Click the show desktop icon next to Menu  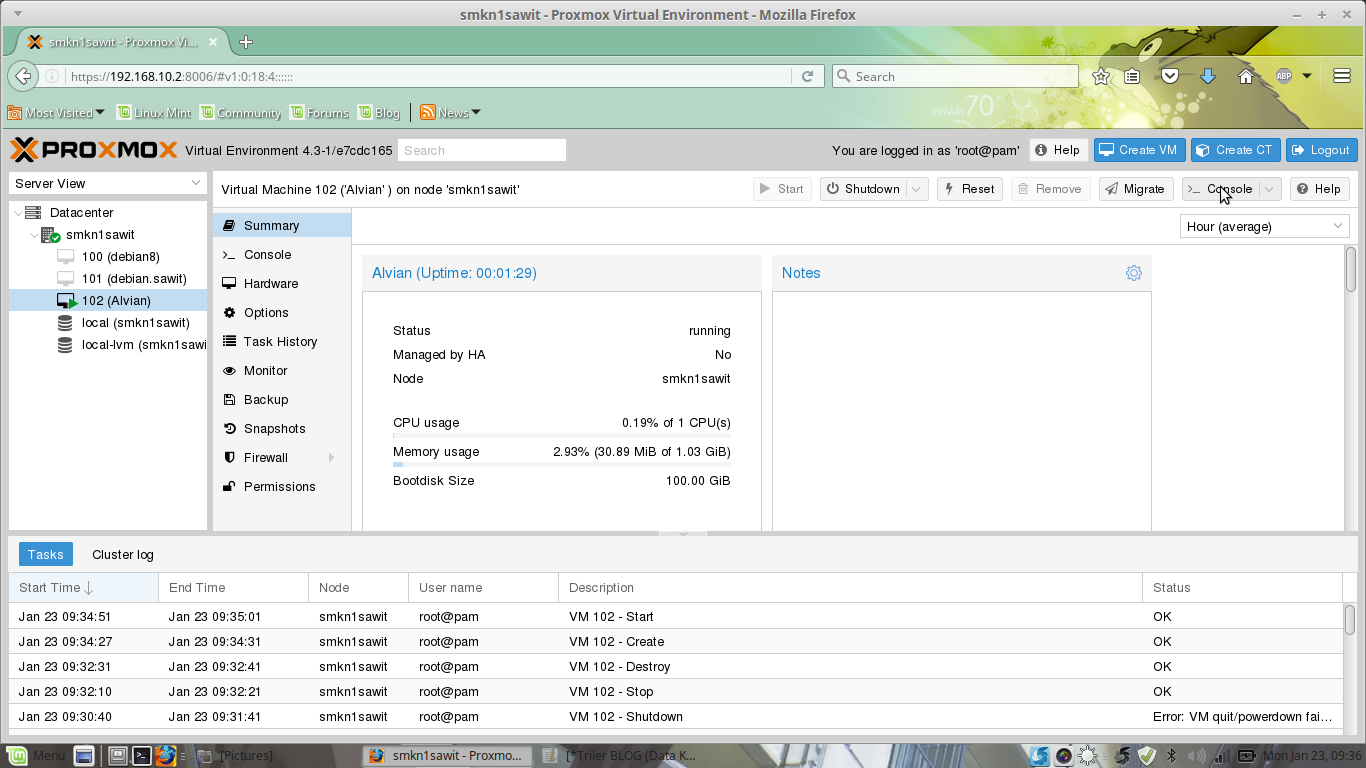[x=84, y=756]
